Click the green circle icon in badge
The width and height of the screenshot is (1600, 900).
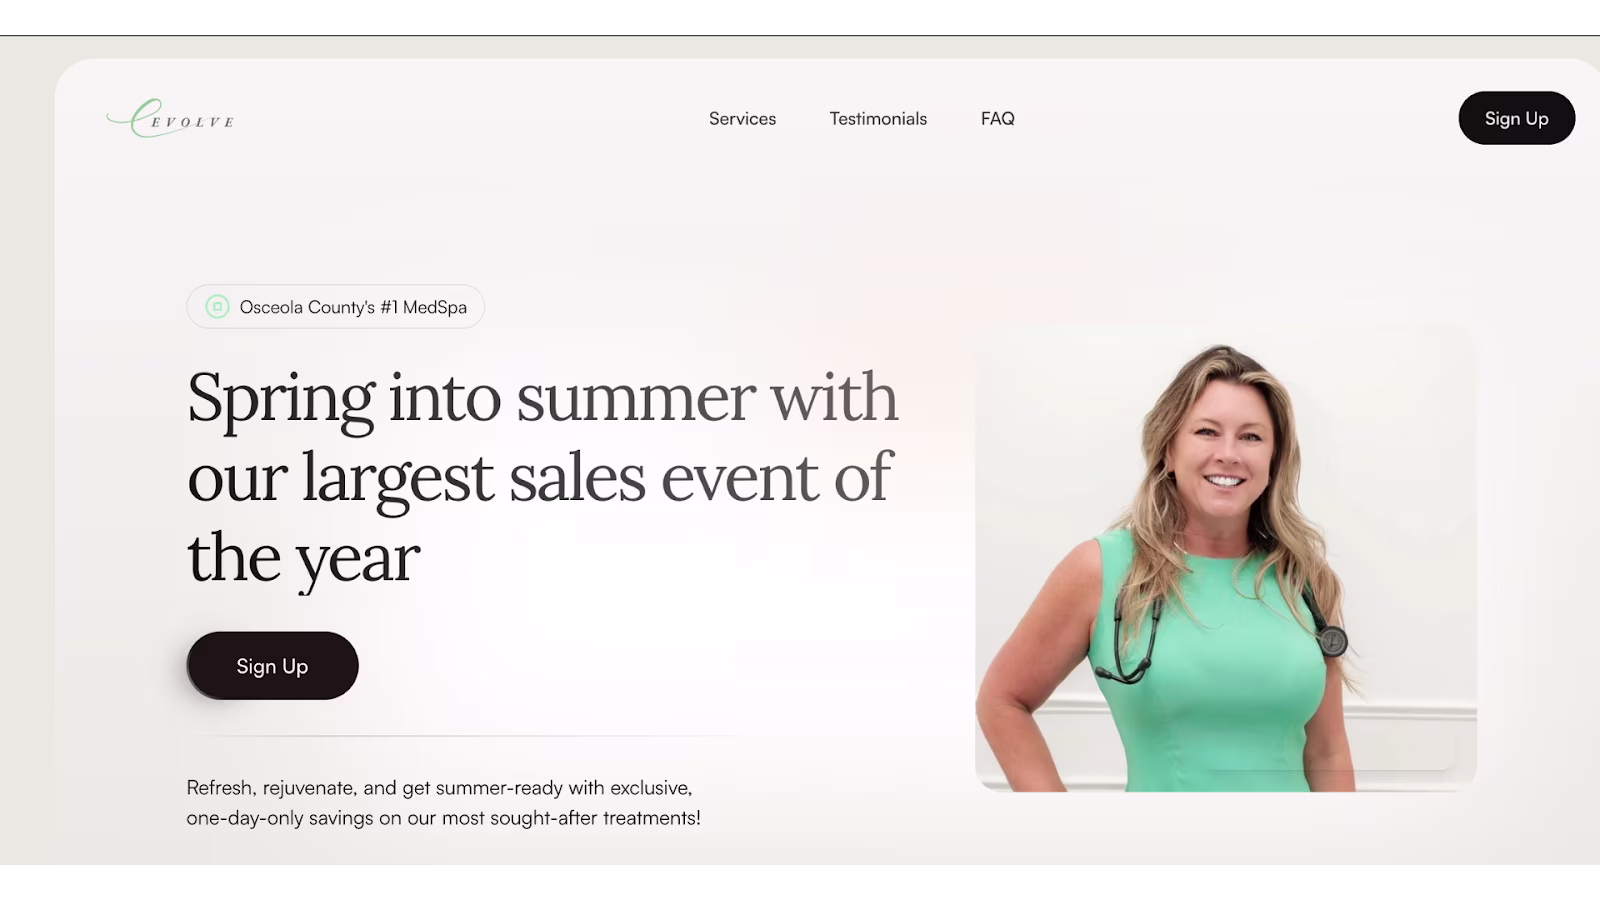click(x=217, y=307)
